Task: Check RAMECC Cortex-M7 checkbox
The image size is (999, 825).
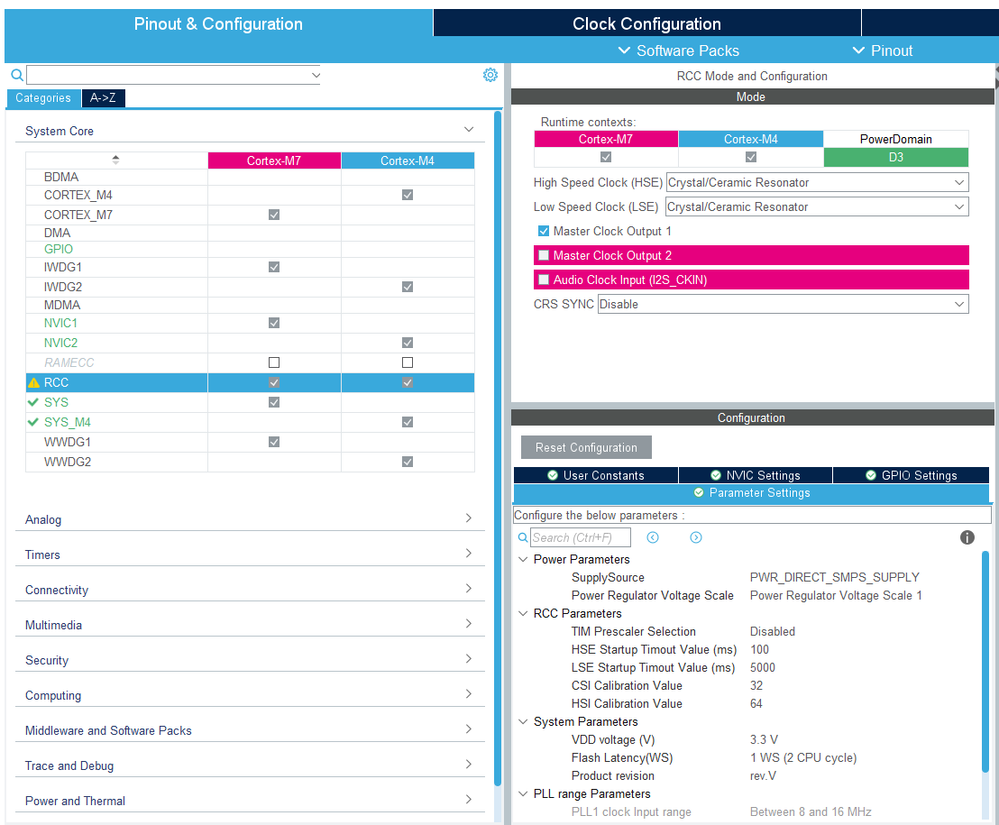Action: (x=274, y=362)
